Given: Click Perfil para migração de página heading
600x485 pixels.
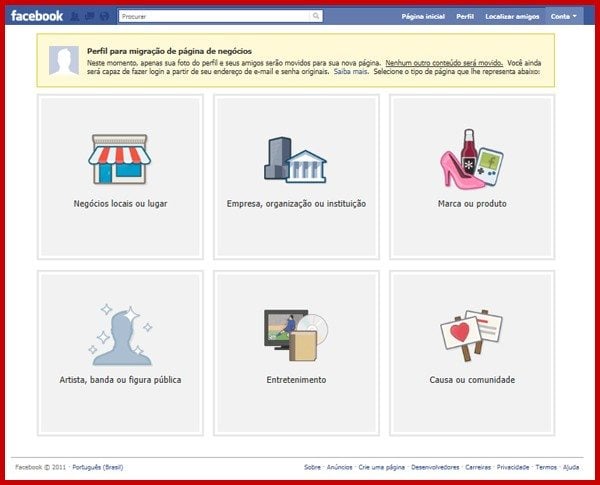Looking at the screenshot, I should tap(169, 51).
